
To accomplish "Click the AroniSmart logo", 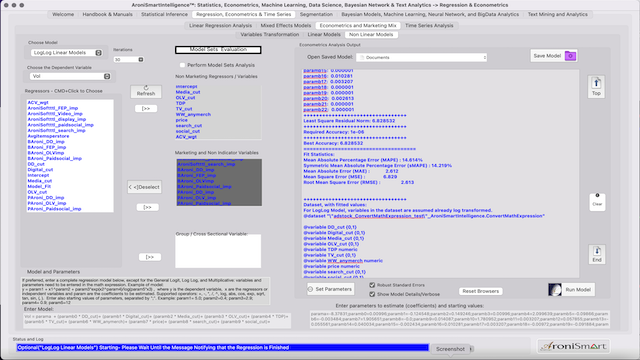I will pos(573,347).
